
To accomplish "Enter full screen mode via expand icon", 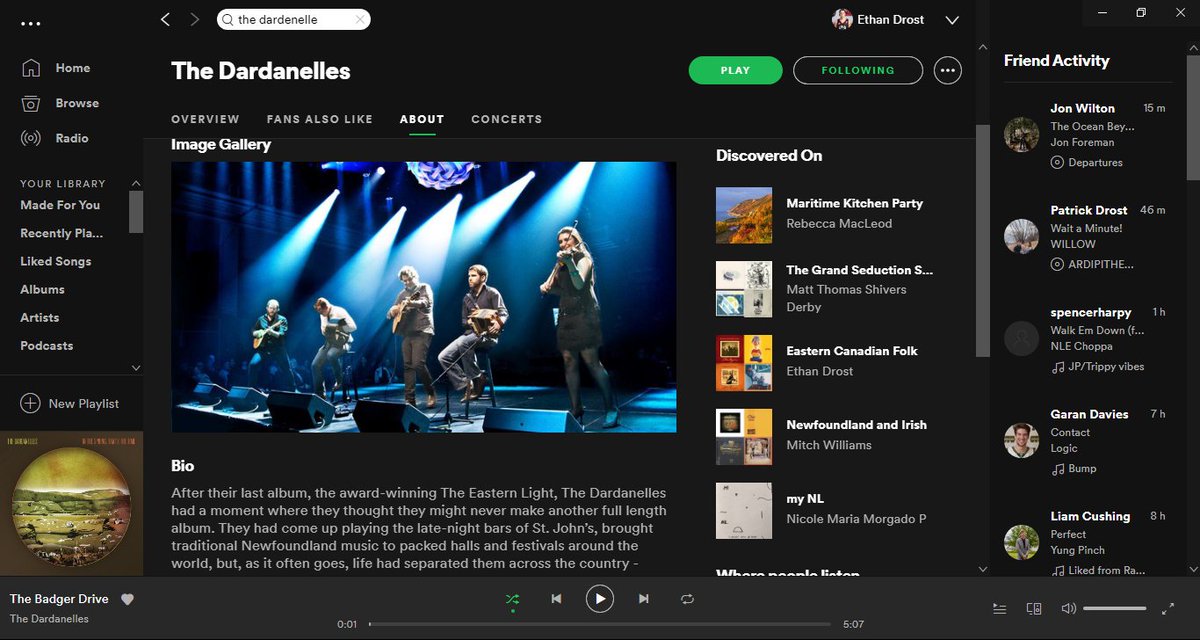I will (x=1167, y=608).
